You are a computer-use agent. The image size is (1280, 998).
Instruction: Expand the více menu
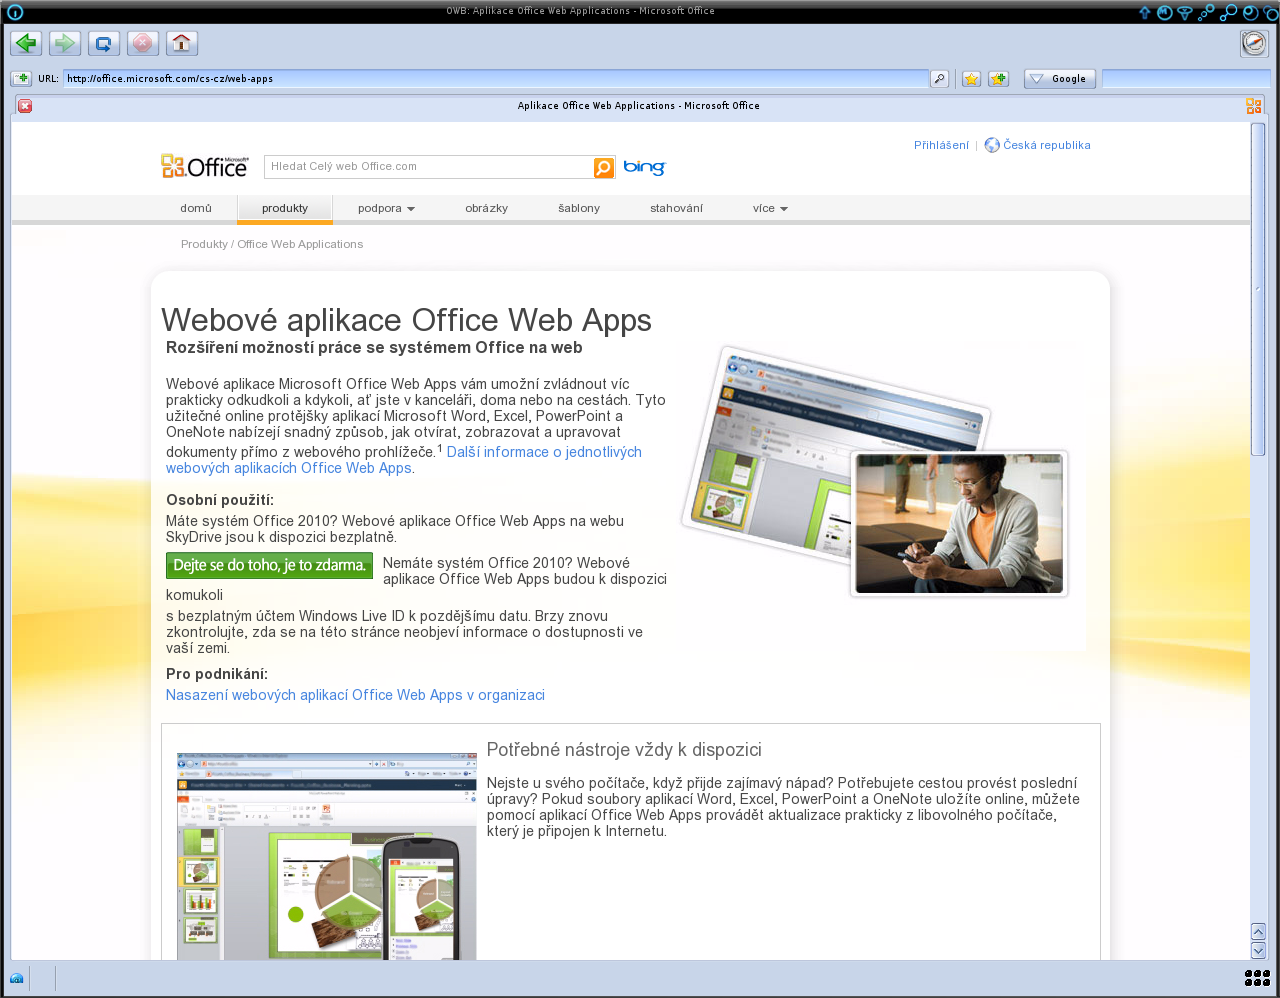pyautogui.click(x=770, y=208)
